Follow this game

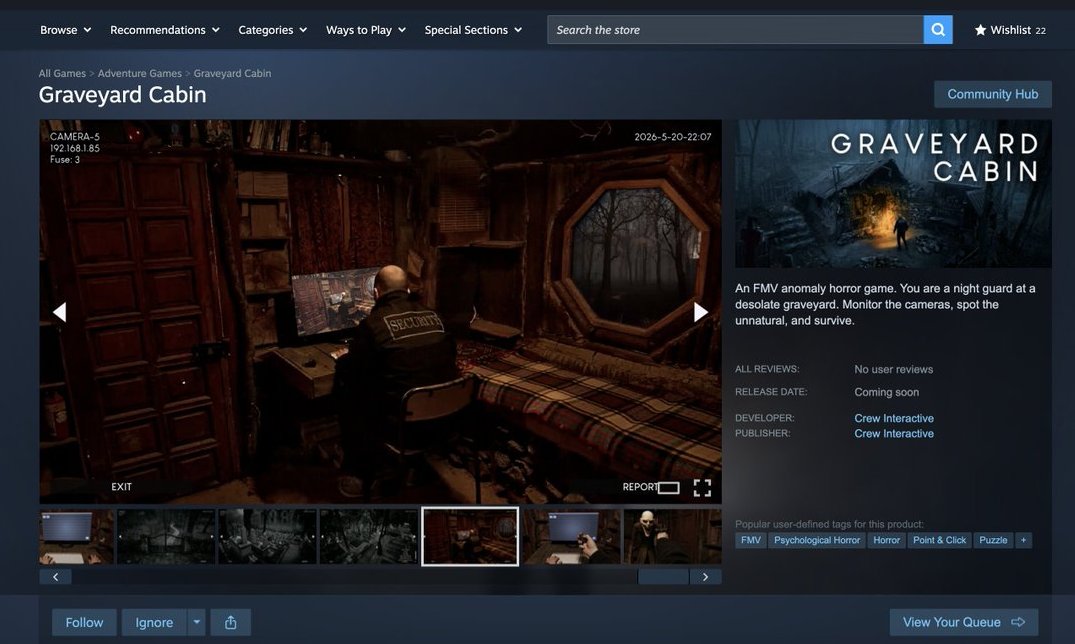pos(84,622)
